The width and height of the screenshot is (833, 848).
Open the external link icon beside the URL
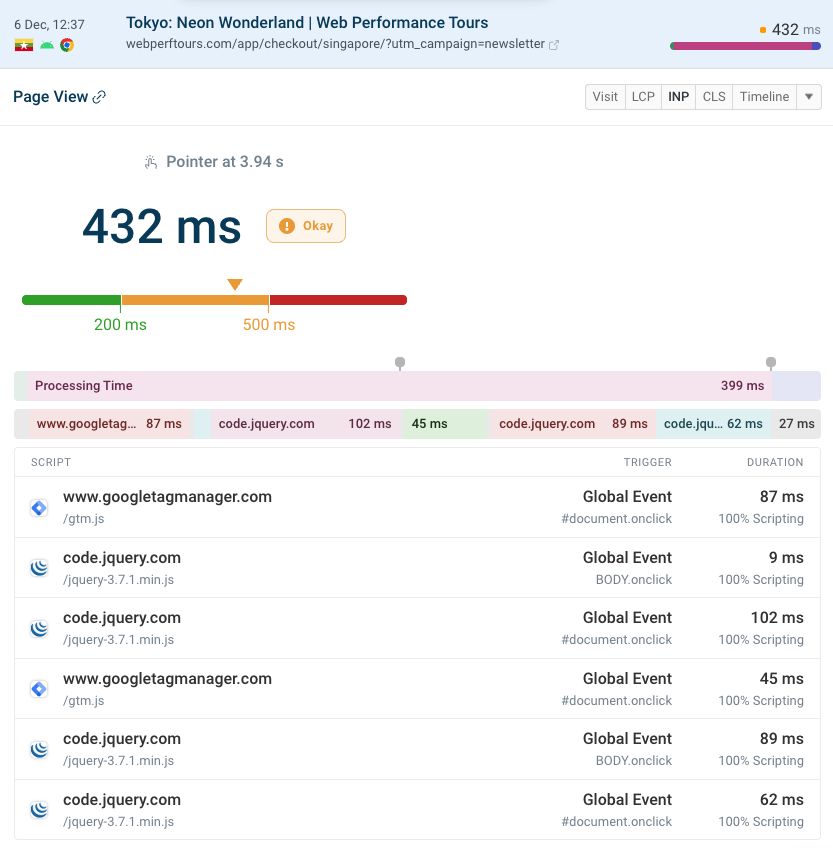(554, 44)
